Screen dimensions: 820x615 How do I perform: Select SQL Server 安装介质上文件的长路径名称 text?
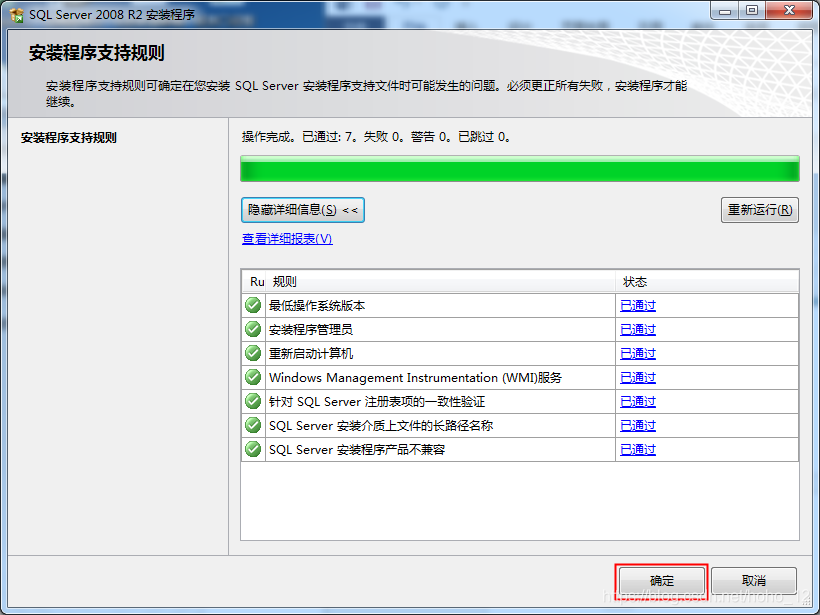[x=381, y=426]
